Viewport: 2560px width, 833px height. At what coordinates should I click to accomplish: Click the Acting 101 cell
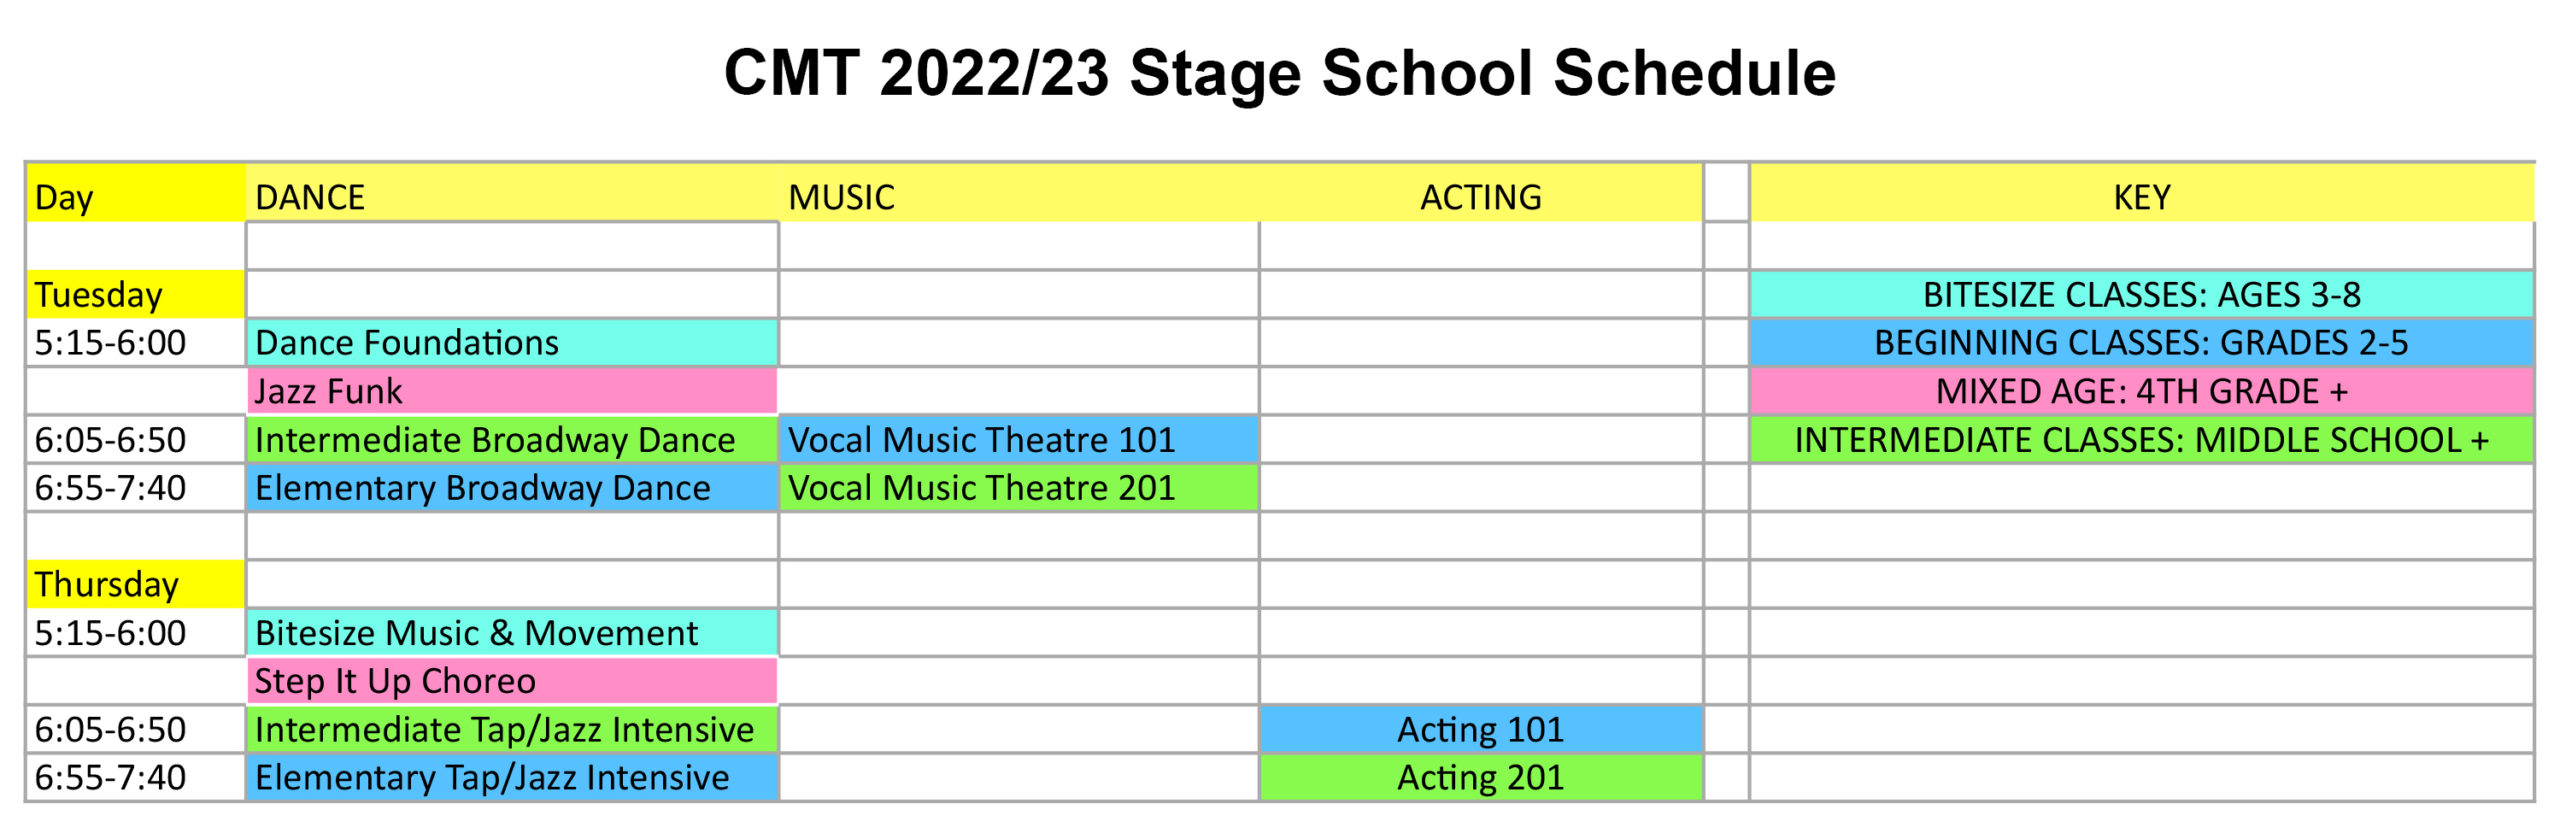click(1481, 730)
